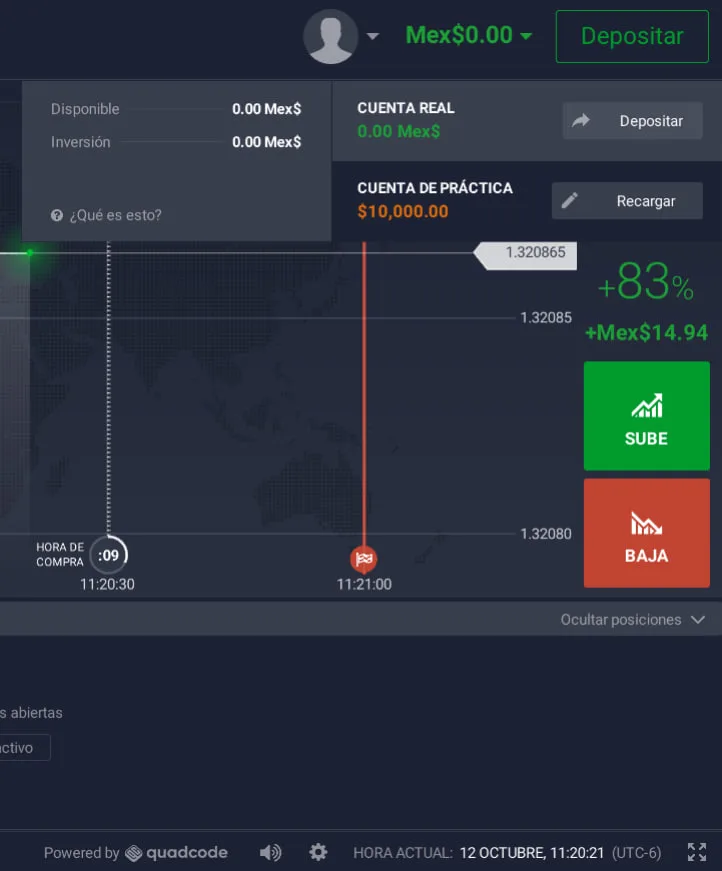Open the Mex$0.00 balance dropdown
The width and height of the screenshot is (722, 871).
pyautogui.click(x=468, y=36)
